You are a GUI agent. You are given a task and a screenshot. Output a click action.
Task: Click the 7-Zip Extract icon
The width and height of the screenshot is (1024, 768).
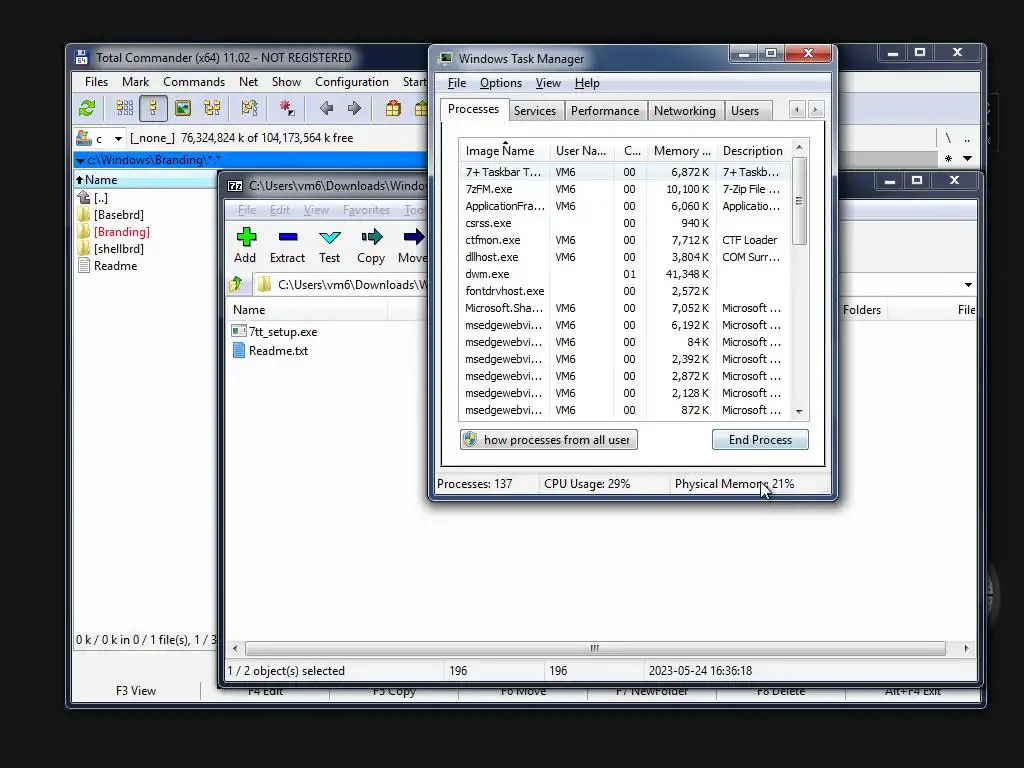coord(287,245)
